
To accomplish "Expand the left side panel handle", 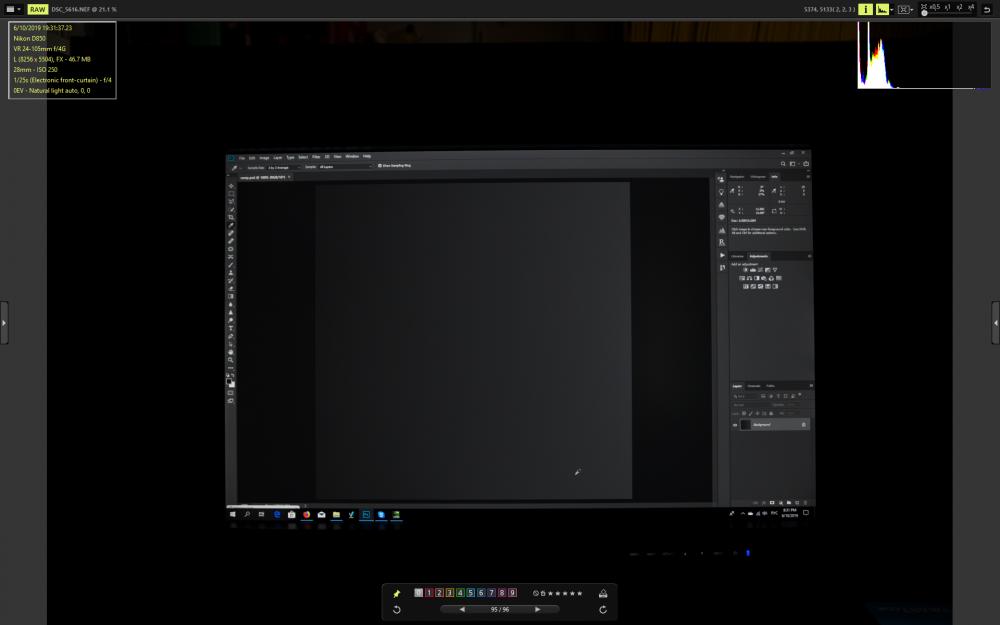I will click(4, 323).
